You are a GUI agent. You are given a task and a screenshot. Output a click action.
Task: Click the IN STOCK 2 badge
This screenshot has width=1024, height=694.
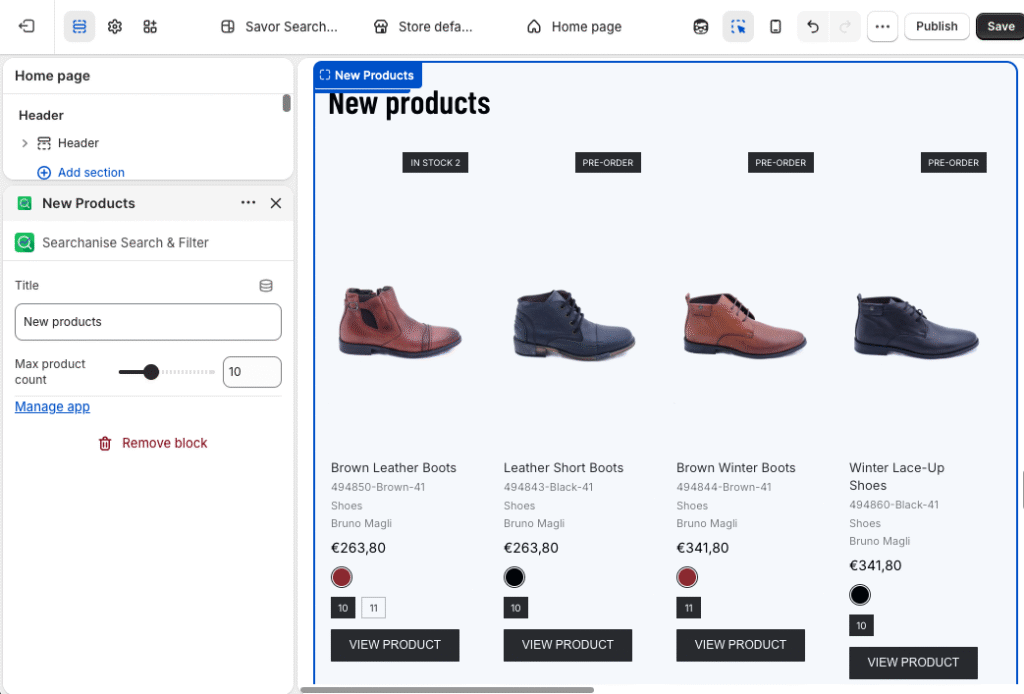[x=435, y=163]
